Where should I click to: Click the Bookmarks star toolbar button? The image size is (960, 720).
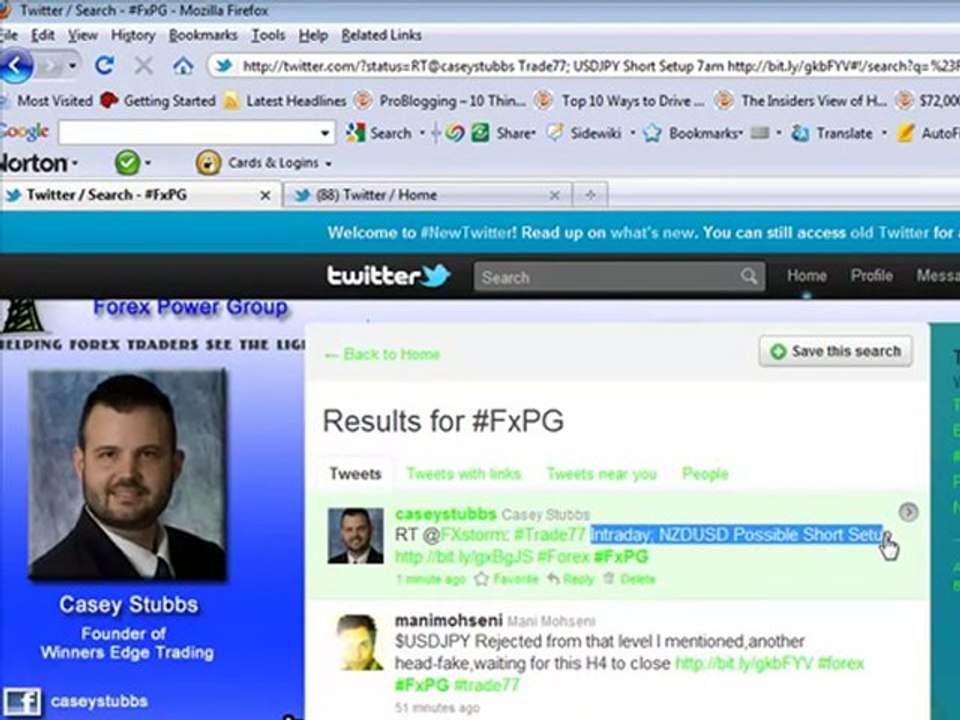click(x=692, y=133)
